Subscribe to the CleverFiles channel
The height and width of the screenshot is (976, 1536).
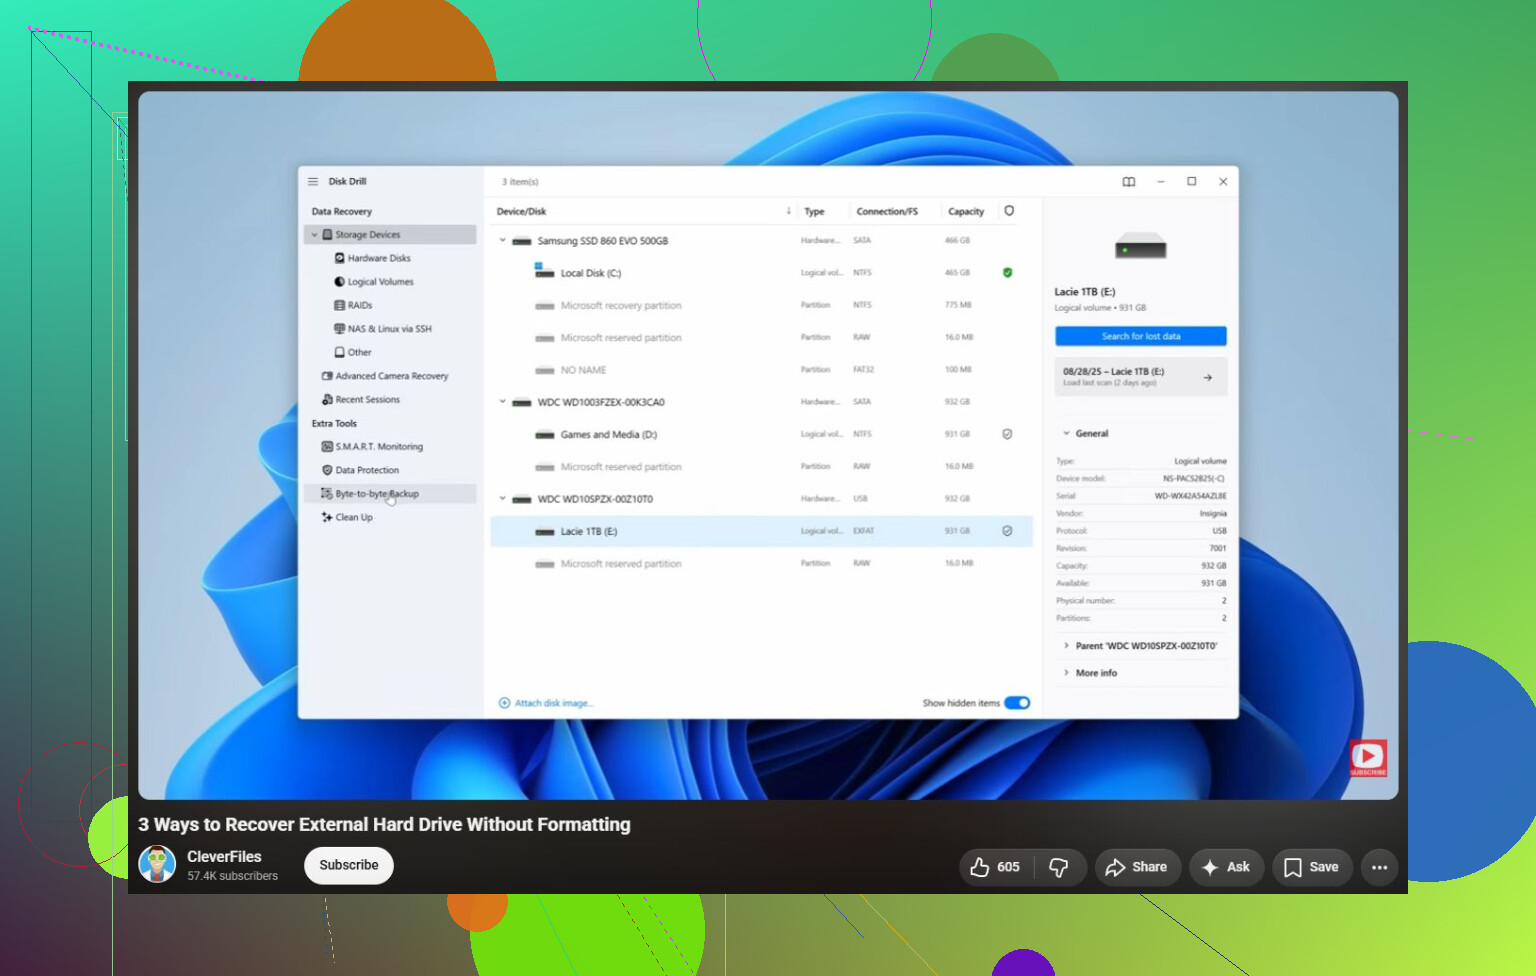(x=349, y=865)
